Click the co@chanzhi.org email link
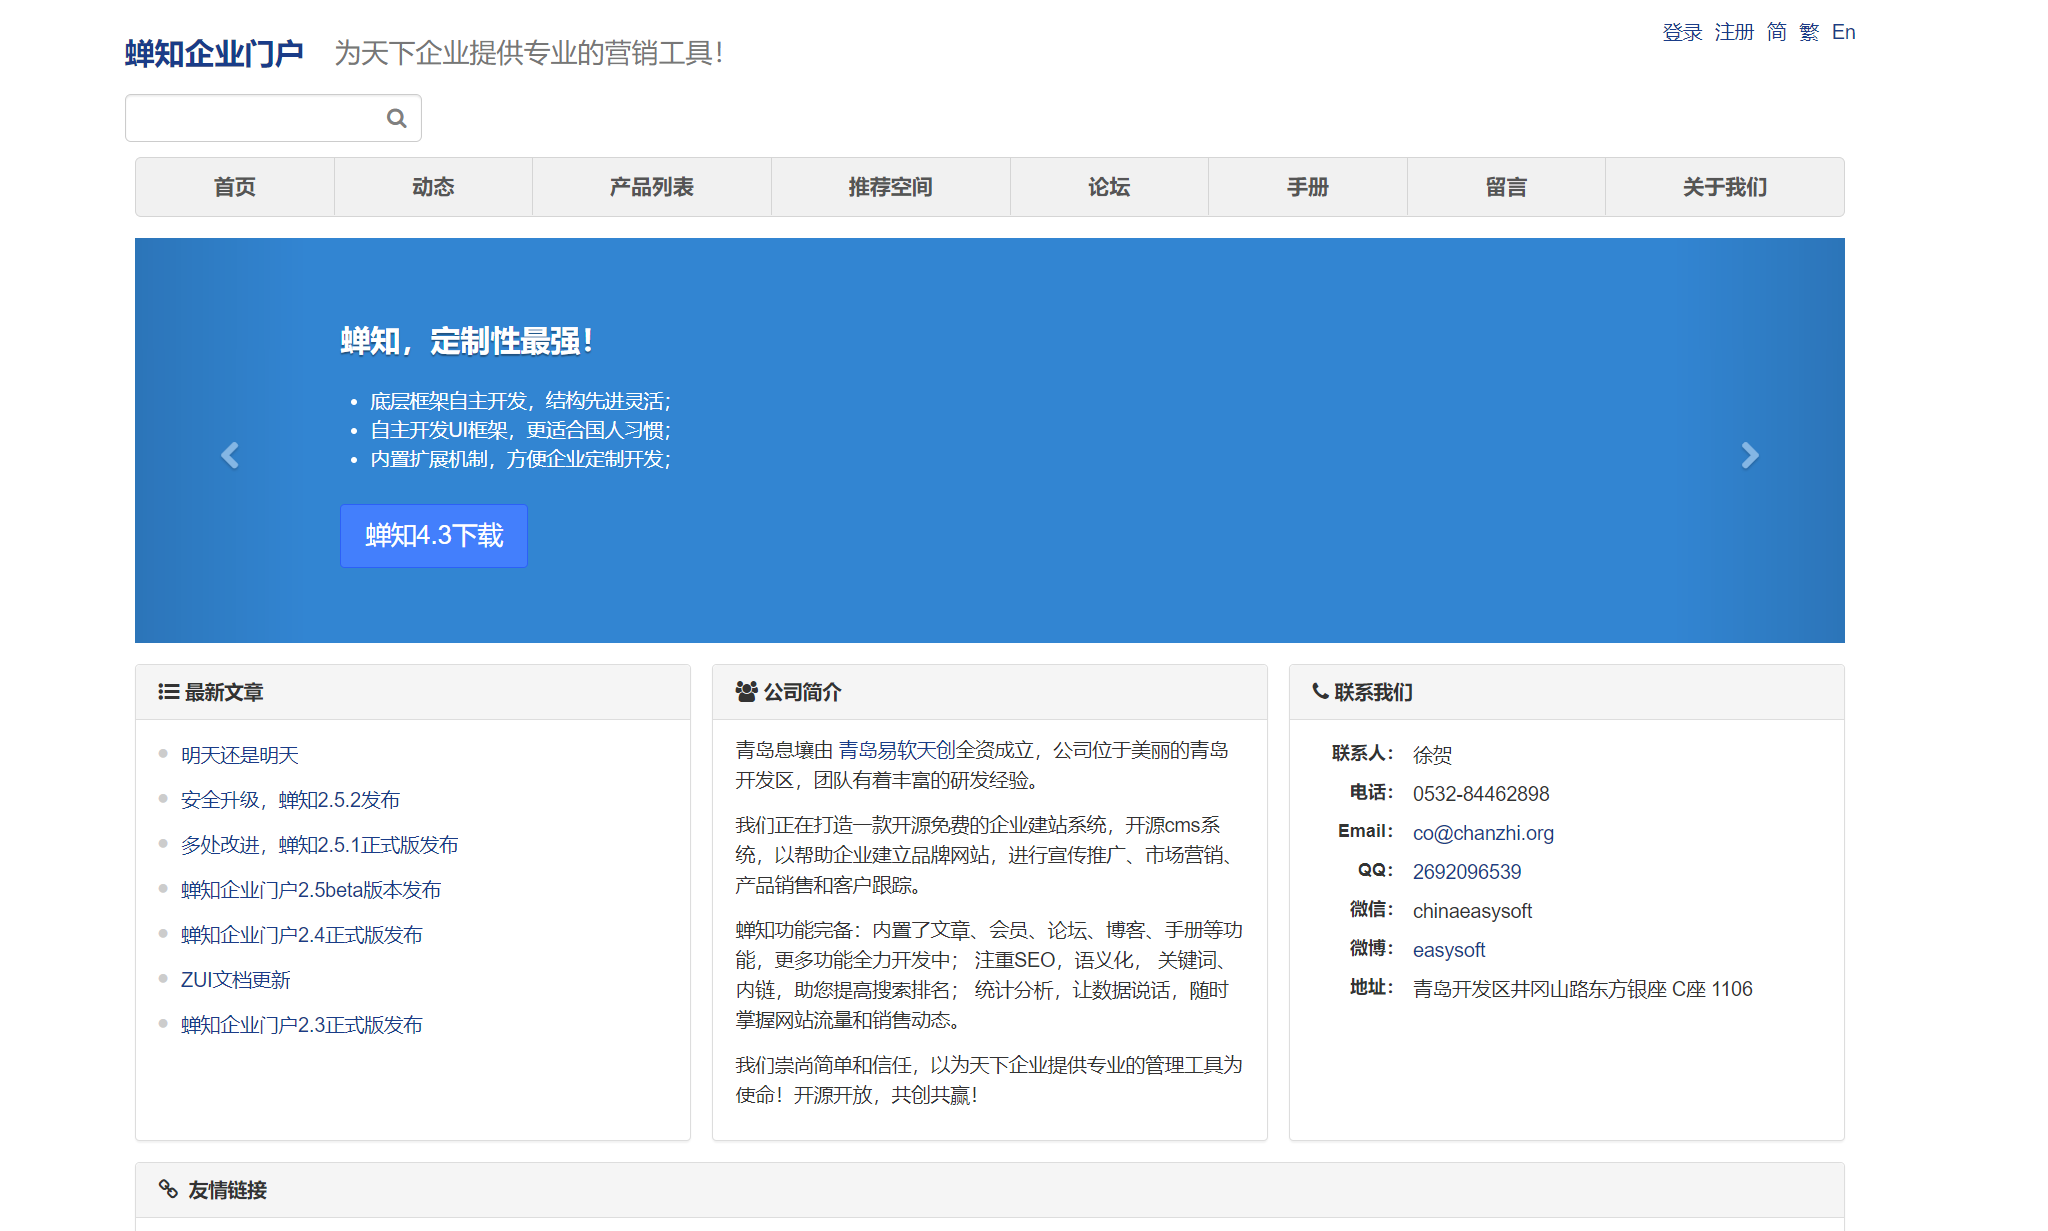Screen dimensions: 2048x1231 [x=1483, y=833]
